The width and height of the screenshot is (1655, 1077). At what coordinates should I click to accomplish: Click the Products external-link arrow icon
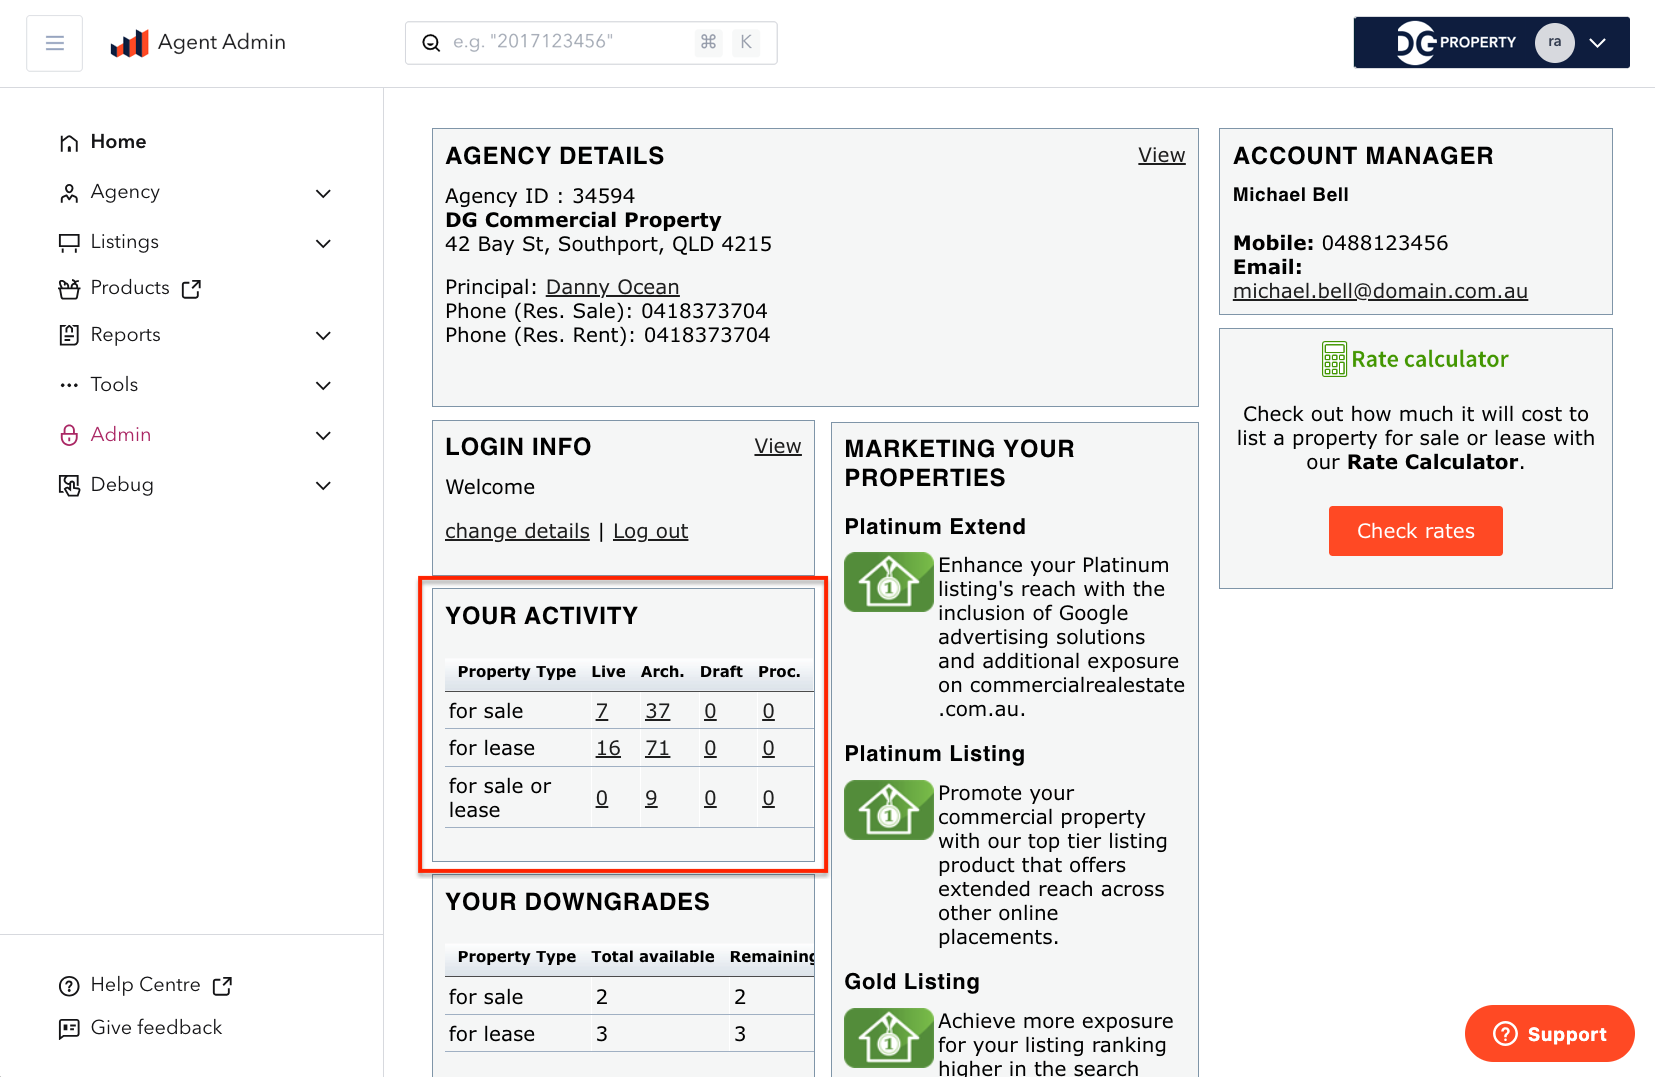point(191,289)
